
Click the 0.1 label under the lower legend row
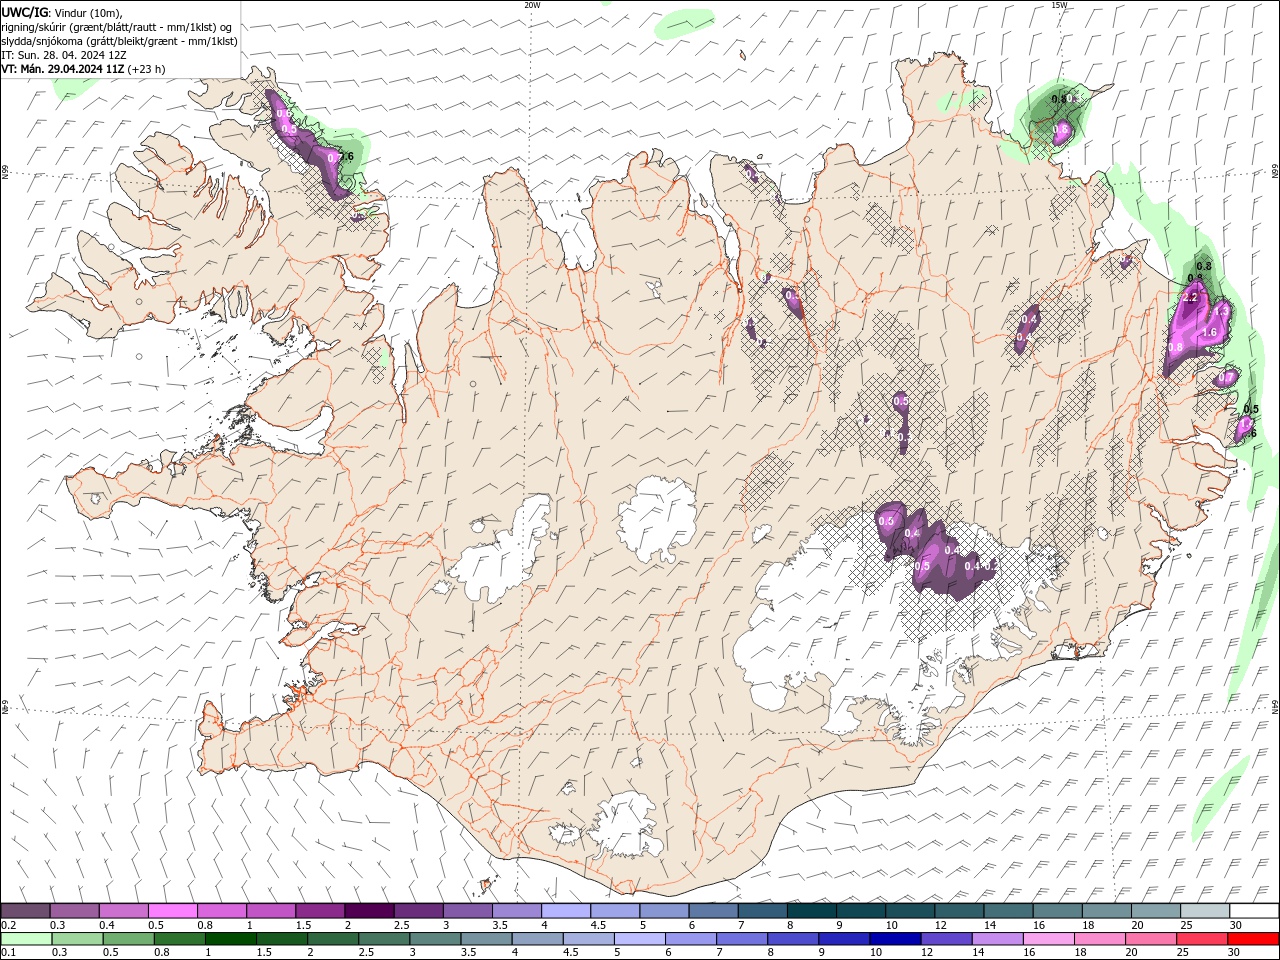tap(9, 953)
